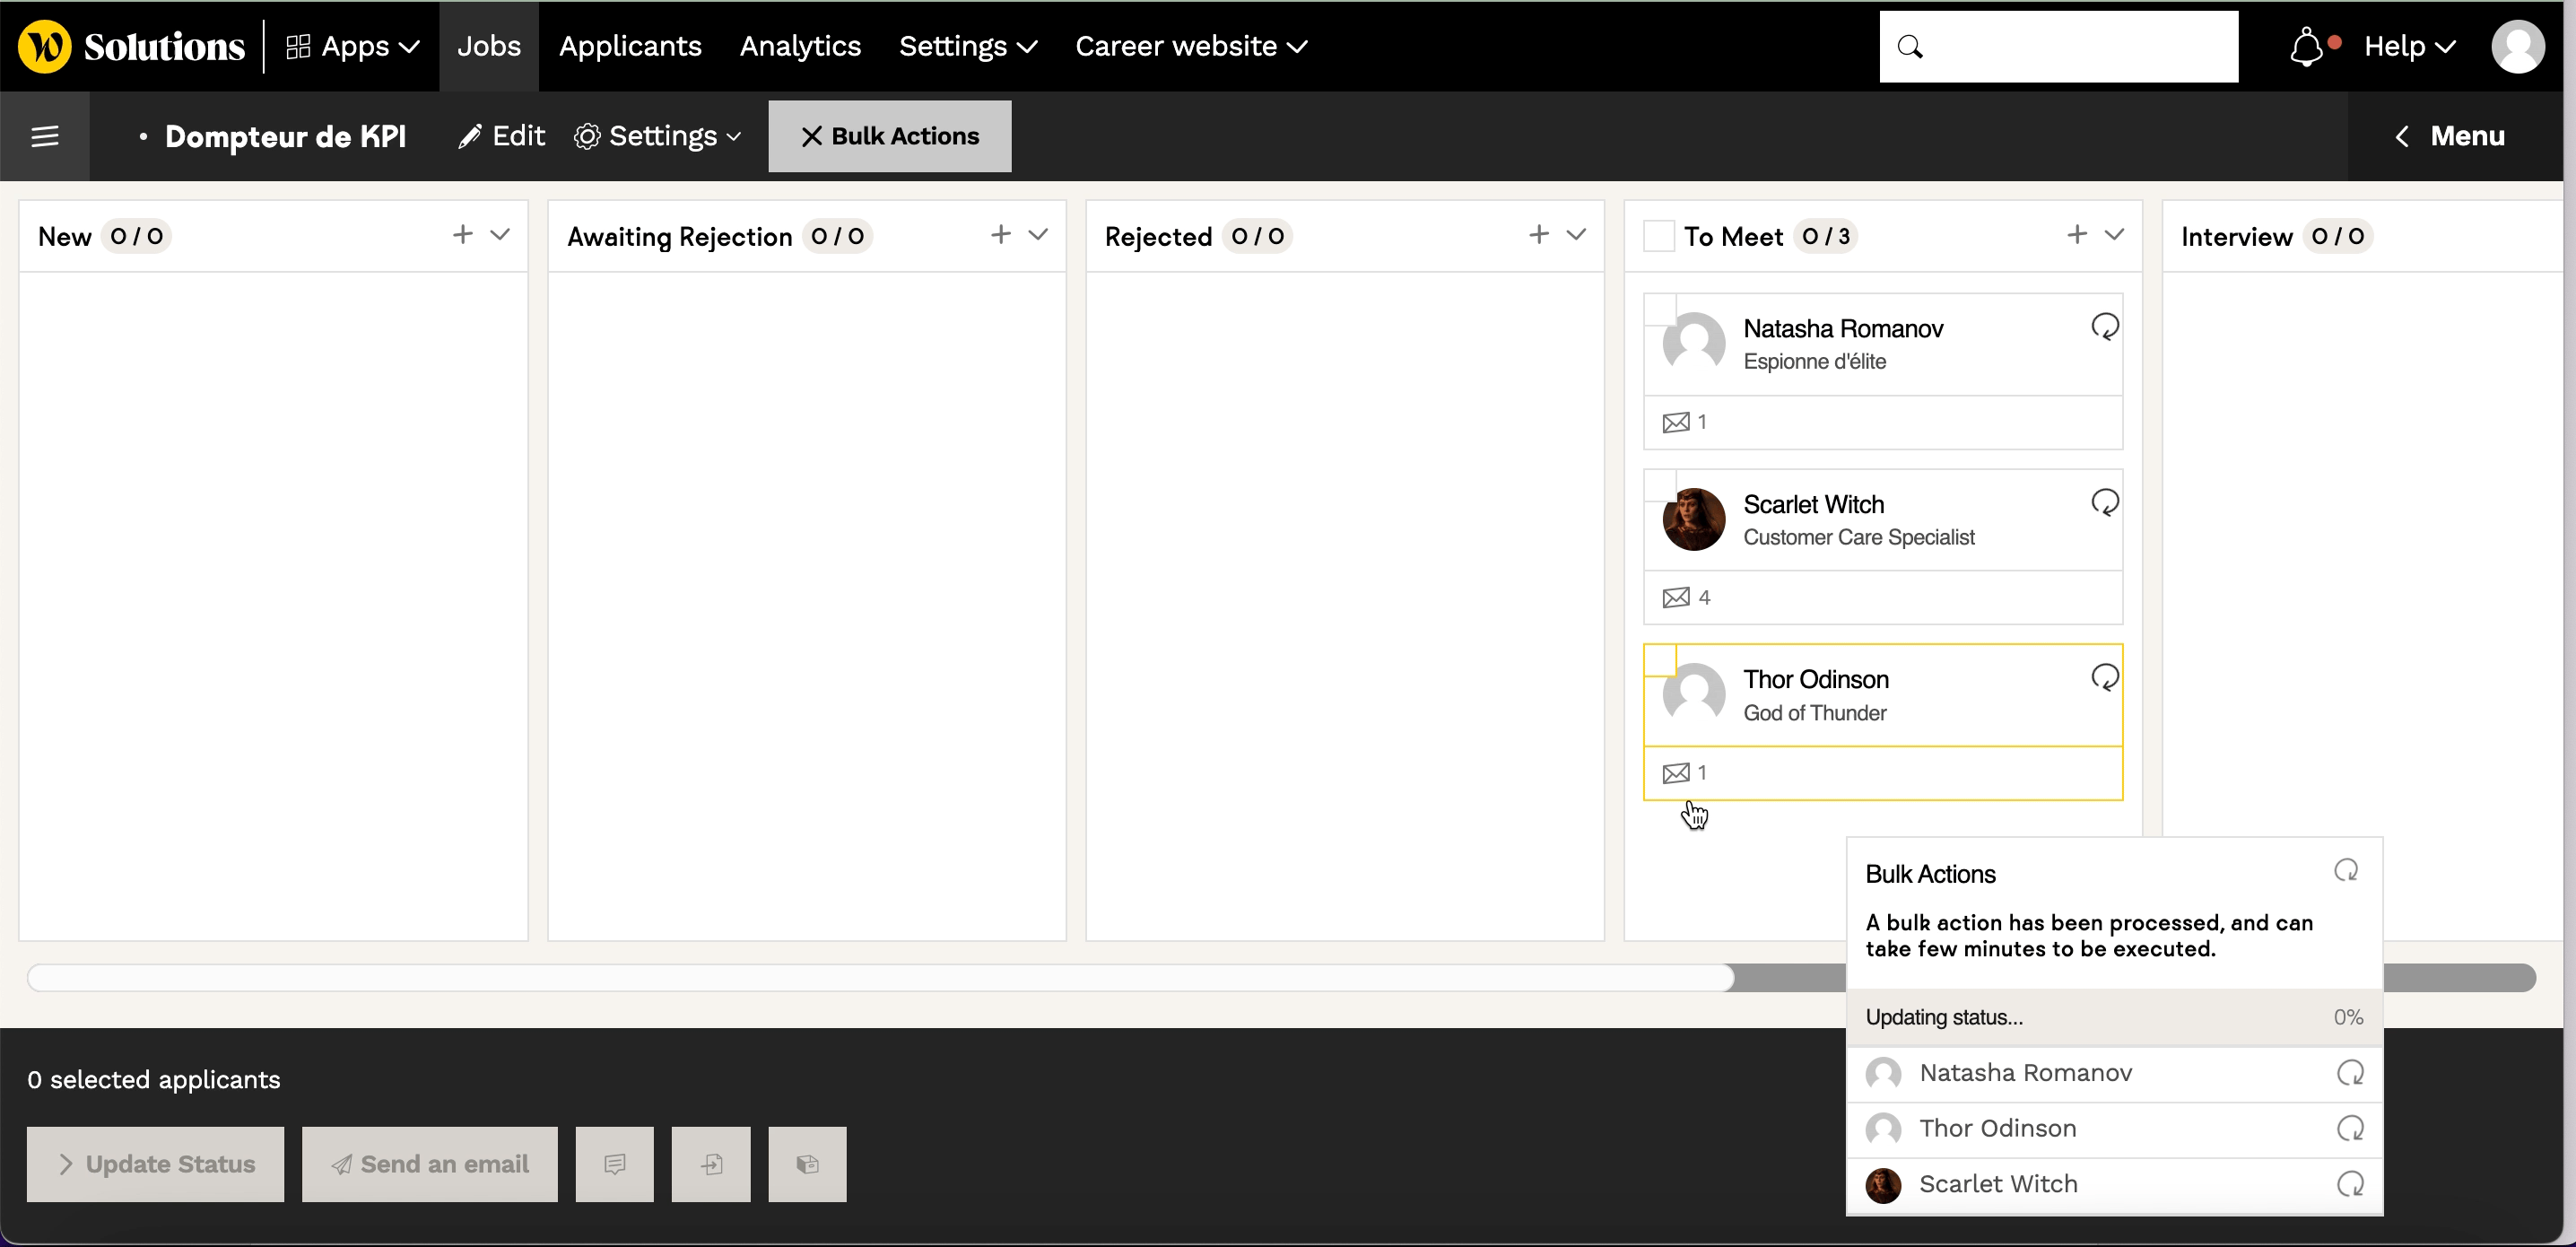Image resolution: width=2576 pixels, height=1247 pixels.
Task: Close Bulk Actions mode button
Action: 889,136
